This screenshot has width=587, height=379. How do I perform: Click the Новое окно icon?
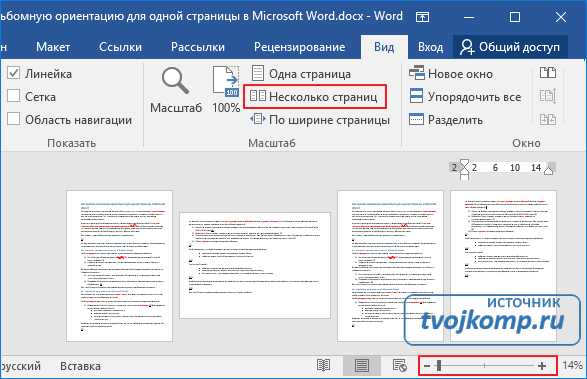point(416,73)
